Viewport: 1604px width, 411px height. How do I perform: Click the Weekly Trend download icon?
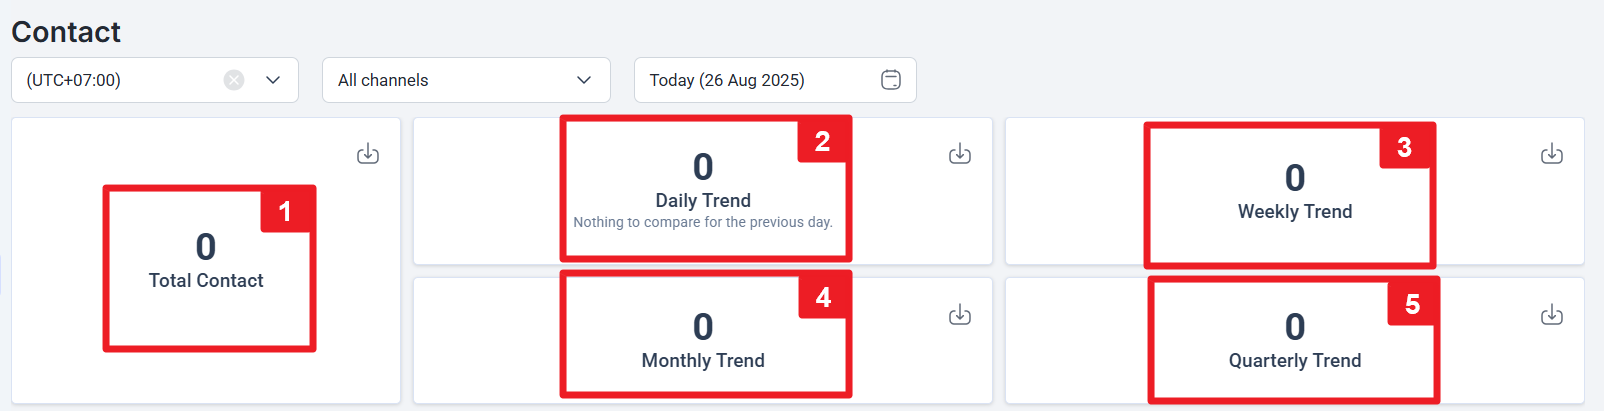[x=1552, y=154]
